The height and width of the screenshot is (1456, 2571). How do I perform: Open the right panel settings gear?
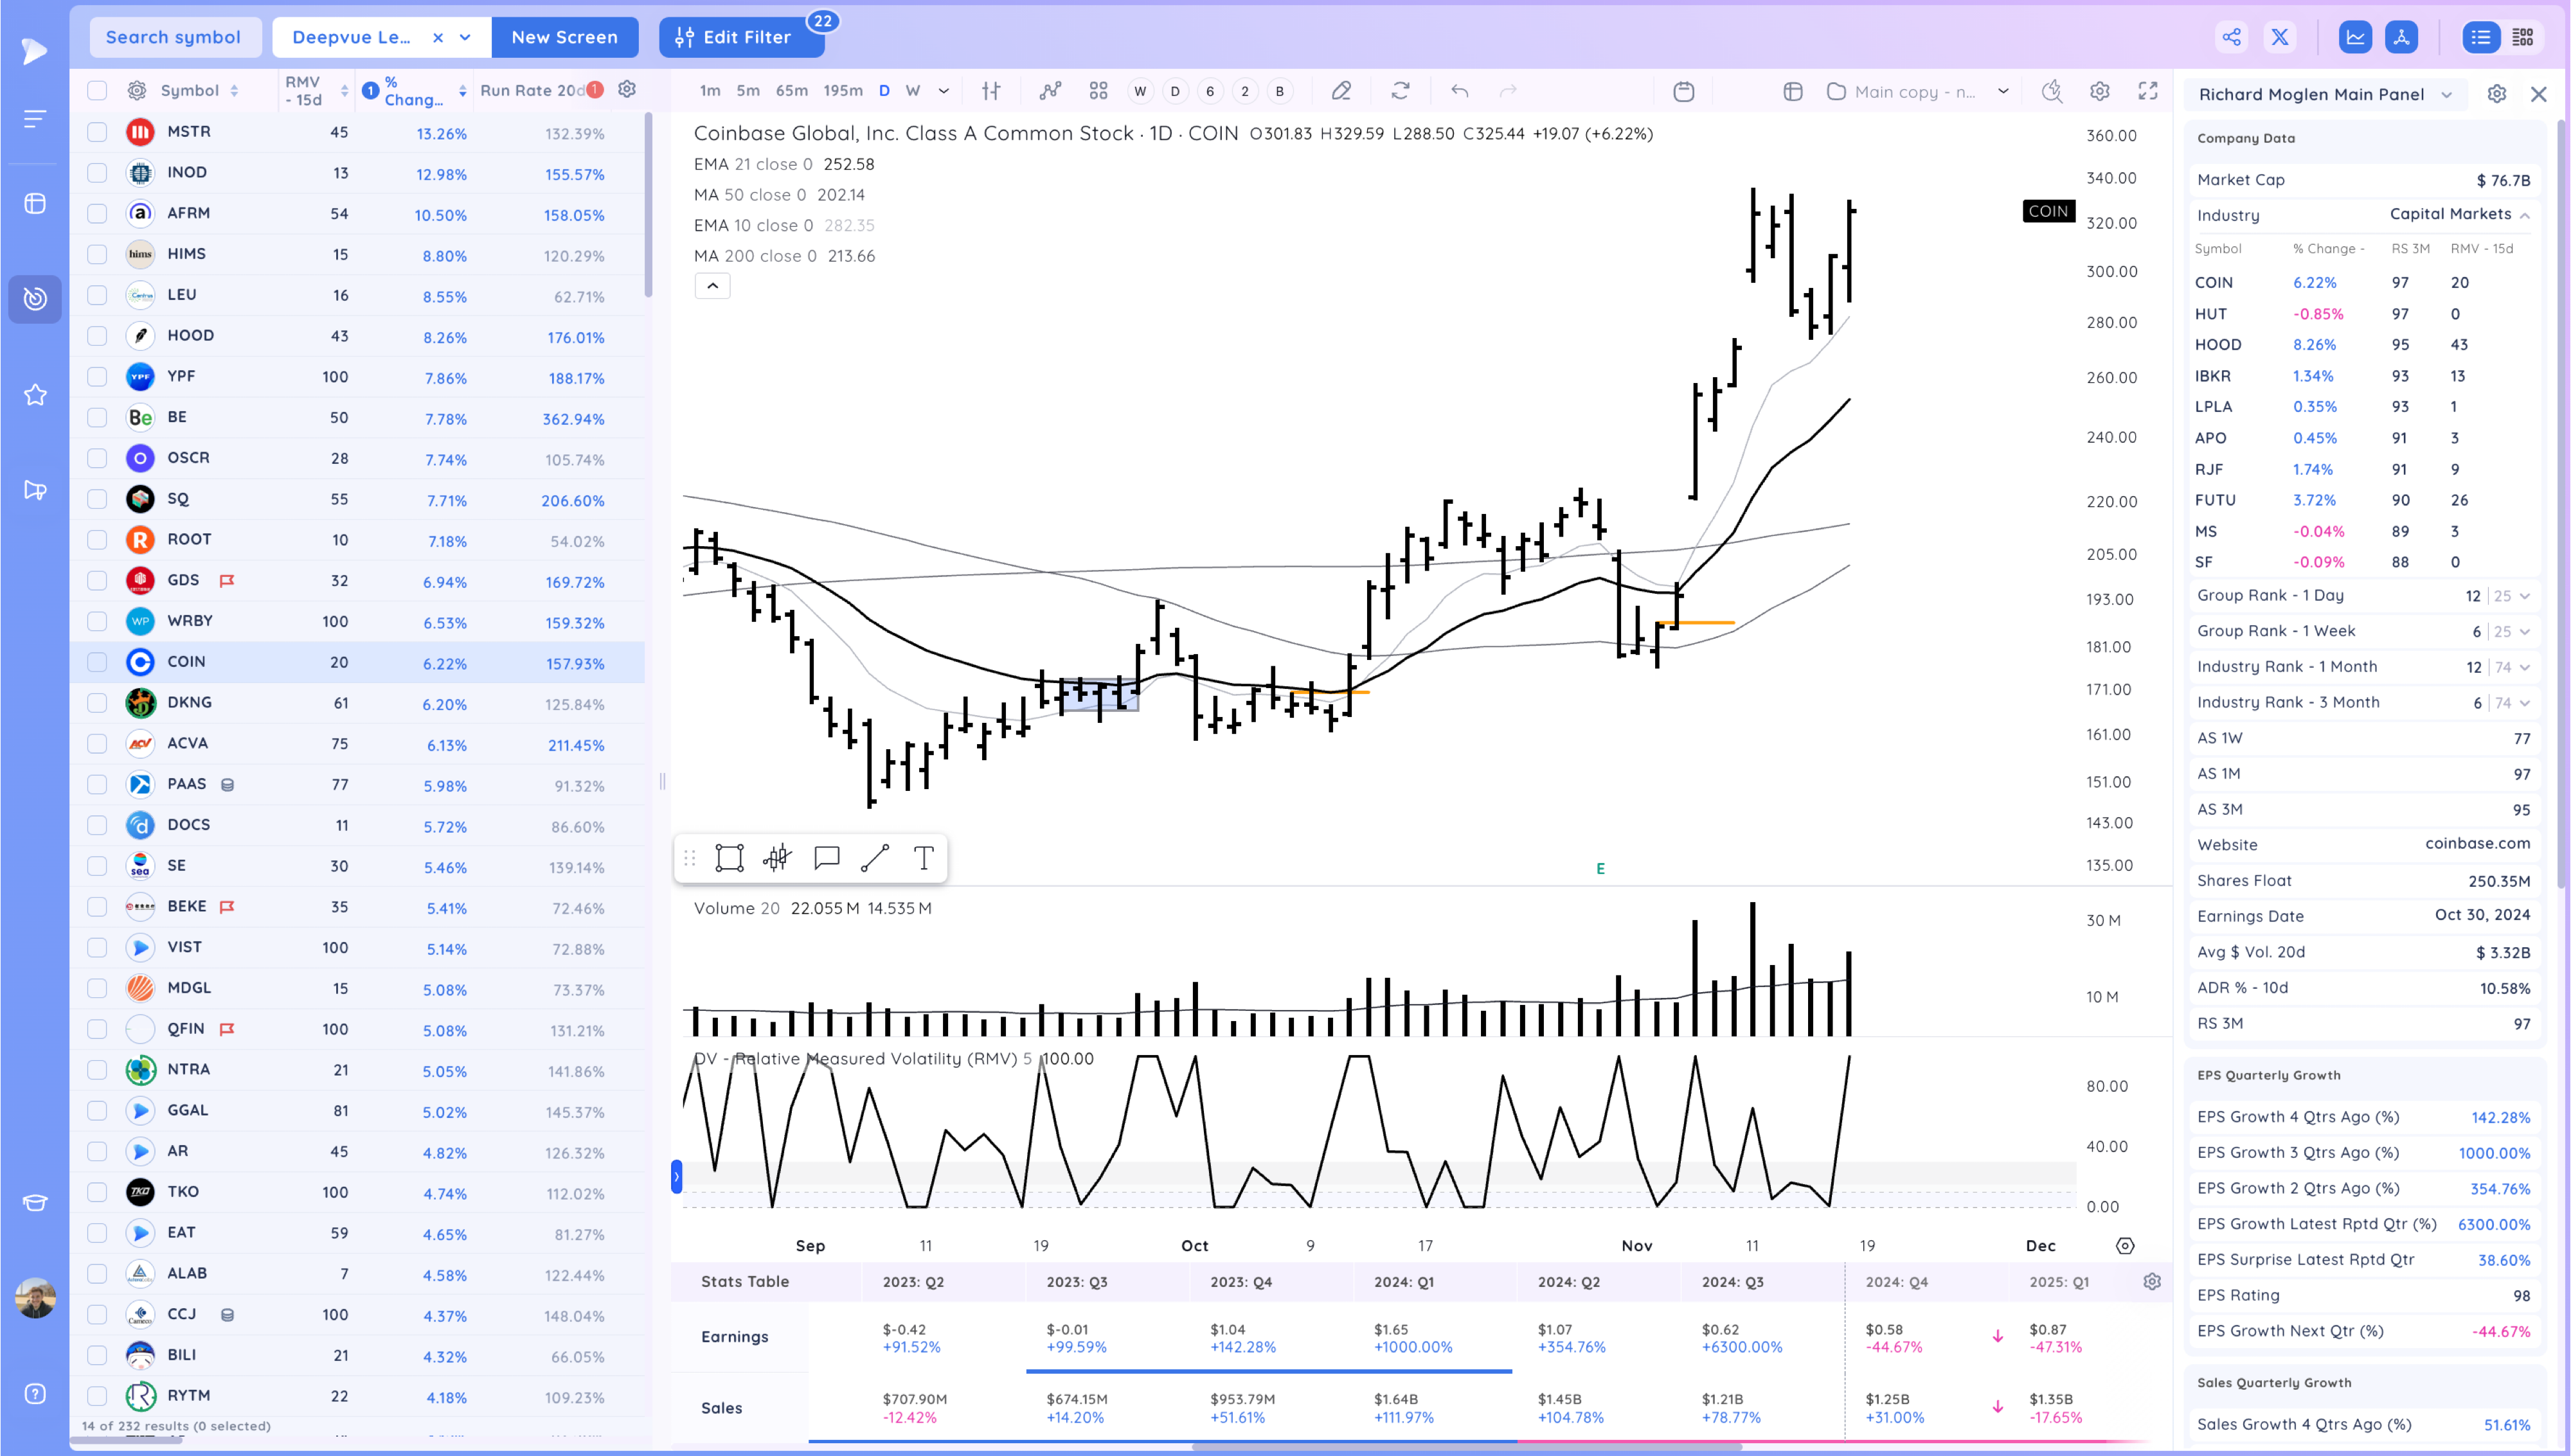pyautogui.click(x=2497, y=94)
